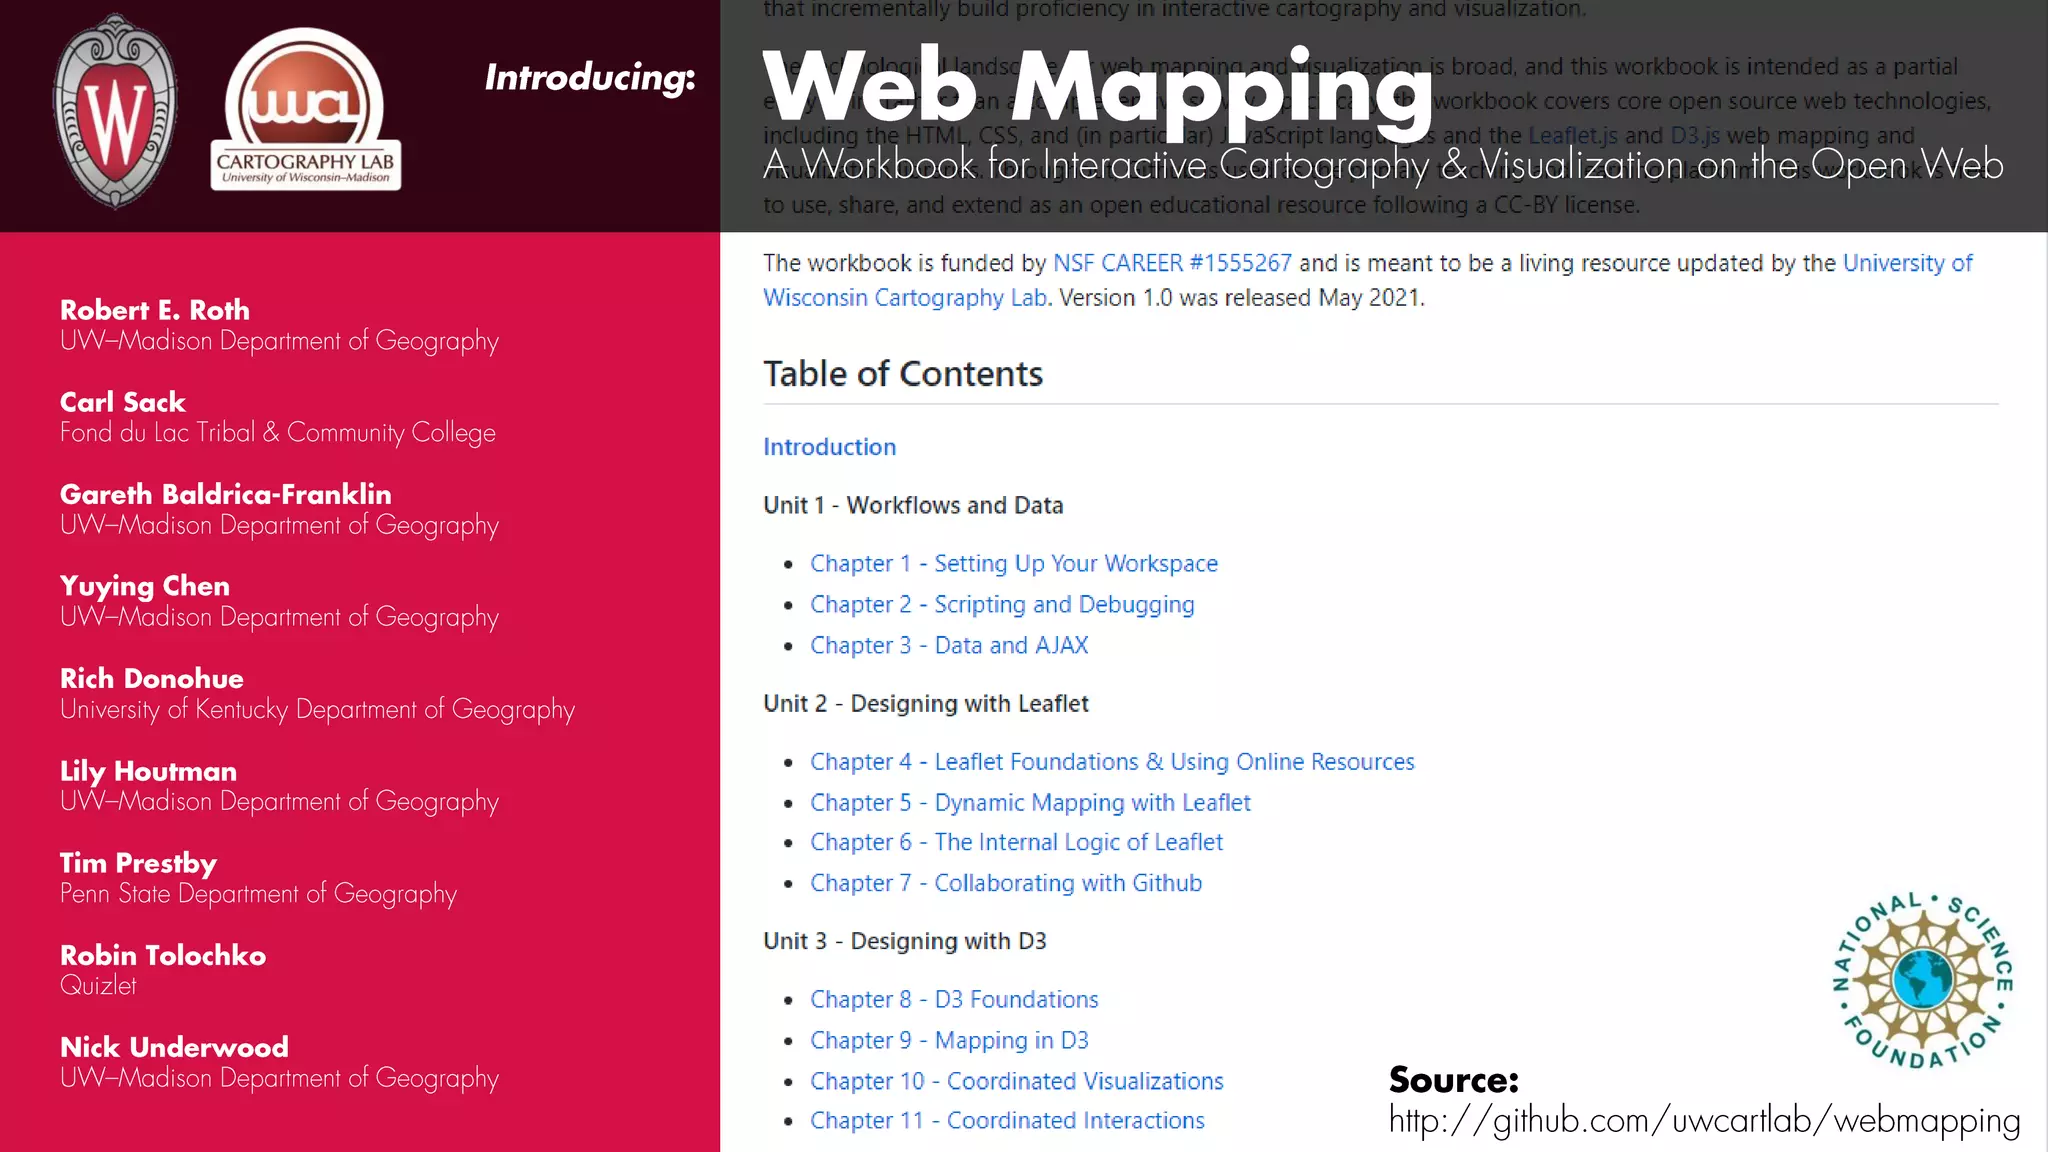Screen dimensions: 2048x1152
Task: Open Chapter 10 - Coordinated Visualizations
Action: tap(1016, 1082)
